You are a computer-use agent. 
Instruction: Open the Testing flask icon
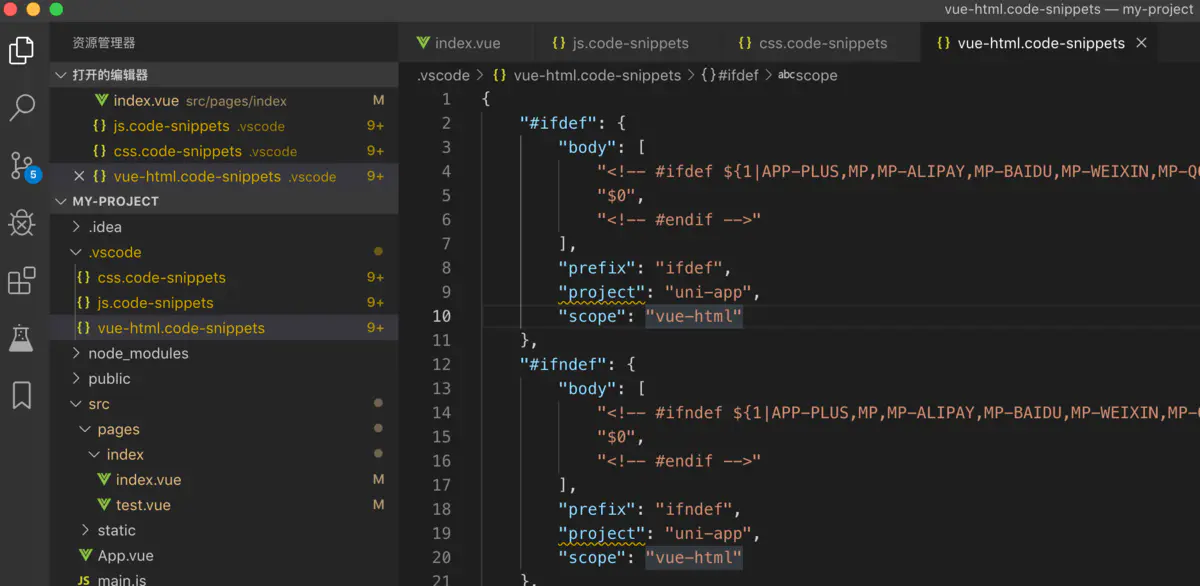(x=22, y=338)
